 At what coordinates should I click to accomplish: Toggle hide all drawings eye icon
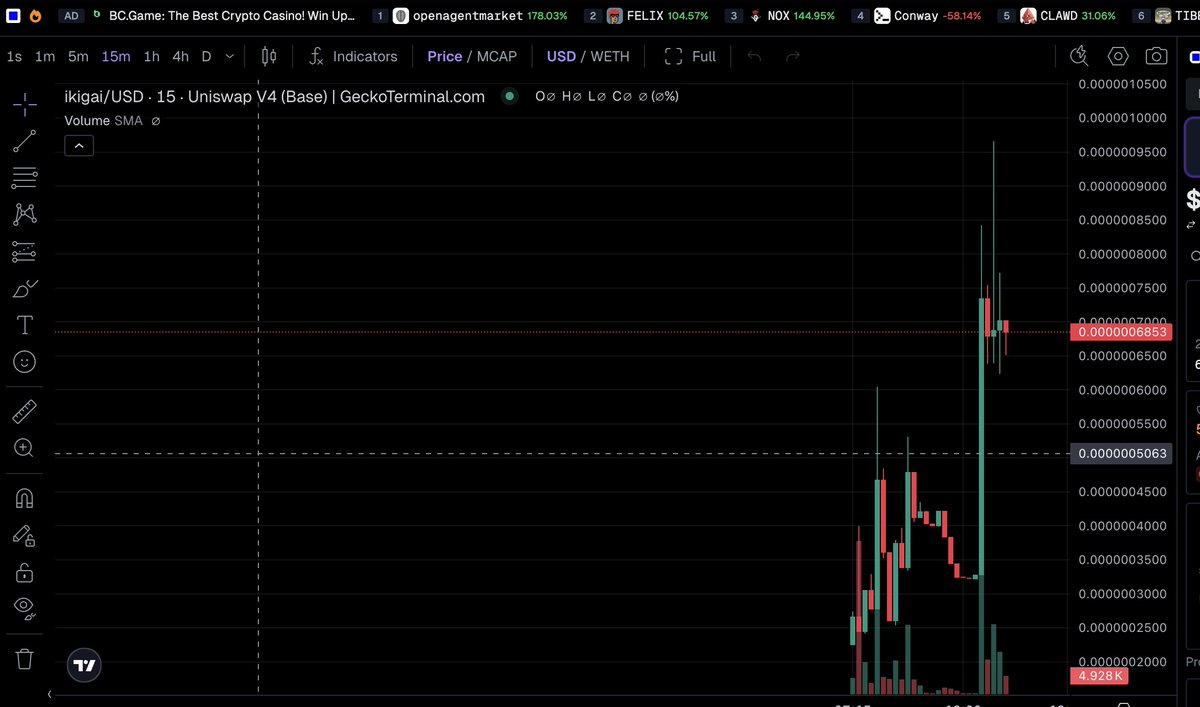[25, 608]
